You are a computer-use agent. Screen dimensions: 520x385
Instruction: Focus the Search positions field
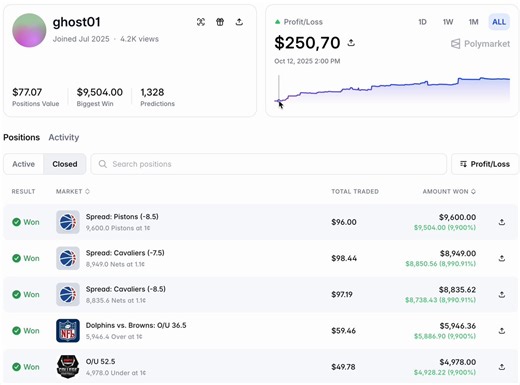[269, 164]
